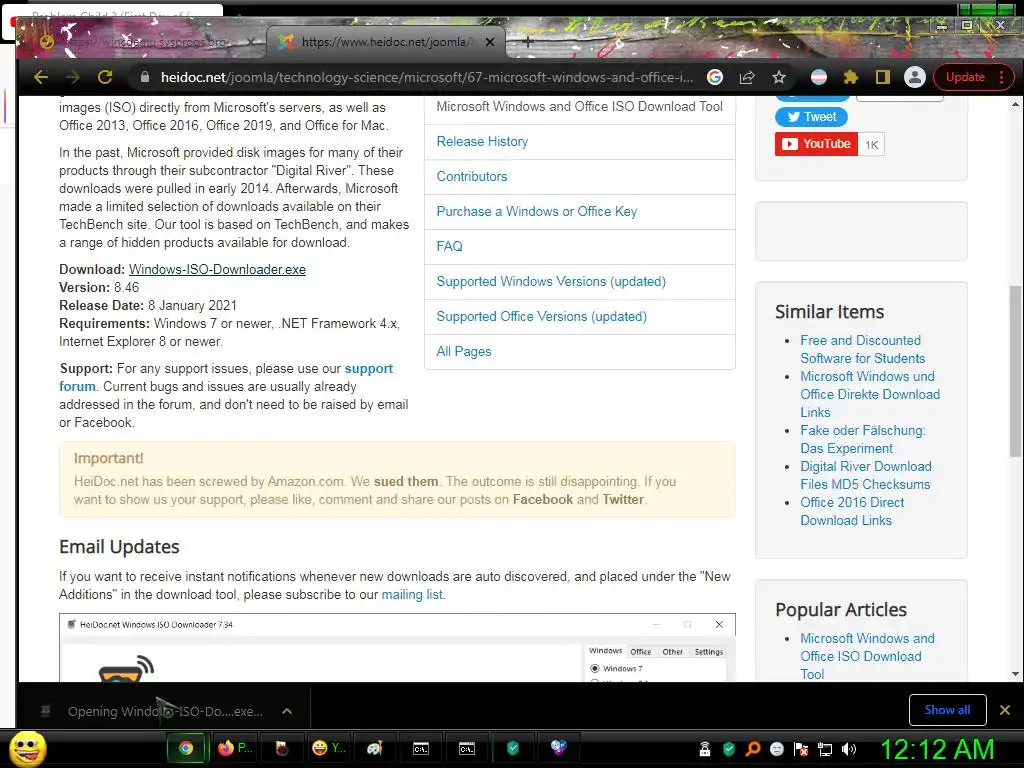
Task: Open the dark red round icon in the taskbar
Action: [x=282, y=748]
